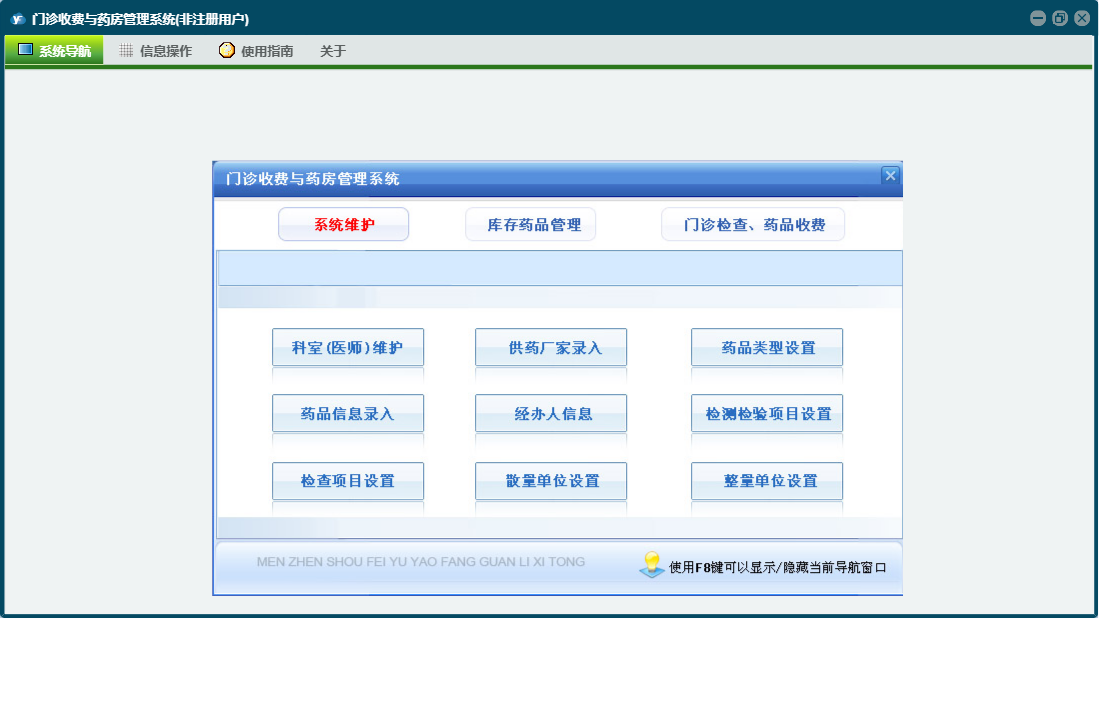Viewport: 1099px width, 723px height.
Task: Minimize the main application window
Action: tap(1038, 18)
